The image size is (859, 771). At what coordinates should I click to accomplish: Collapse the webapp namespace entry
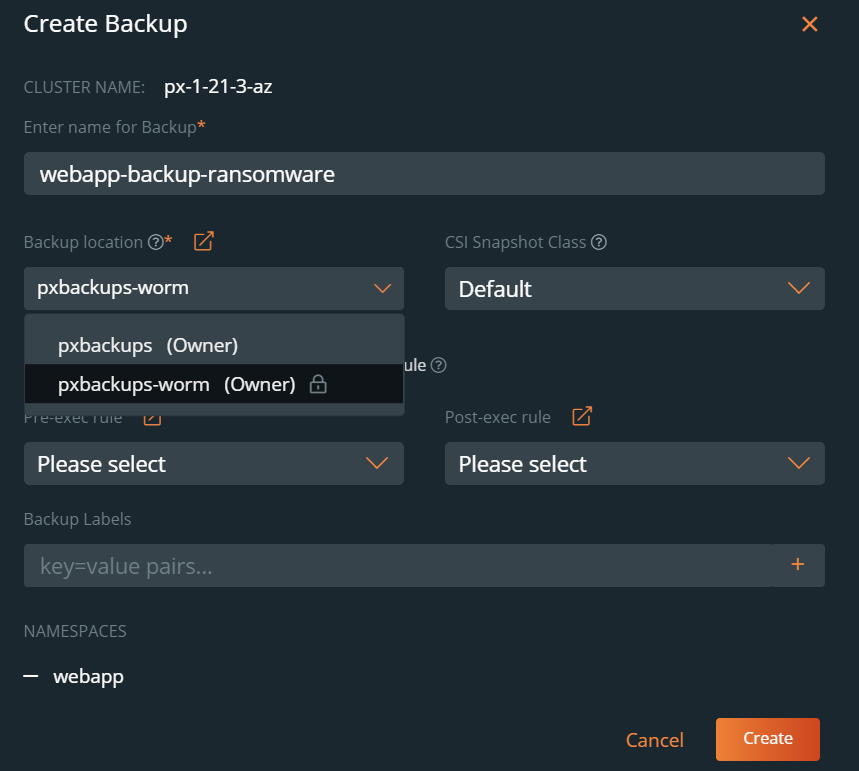(x=33, y=677)
